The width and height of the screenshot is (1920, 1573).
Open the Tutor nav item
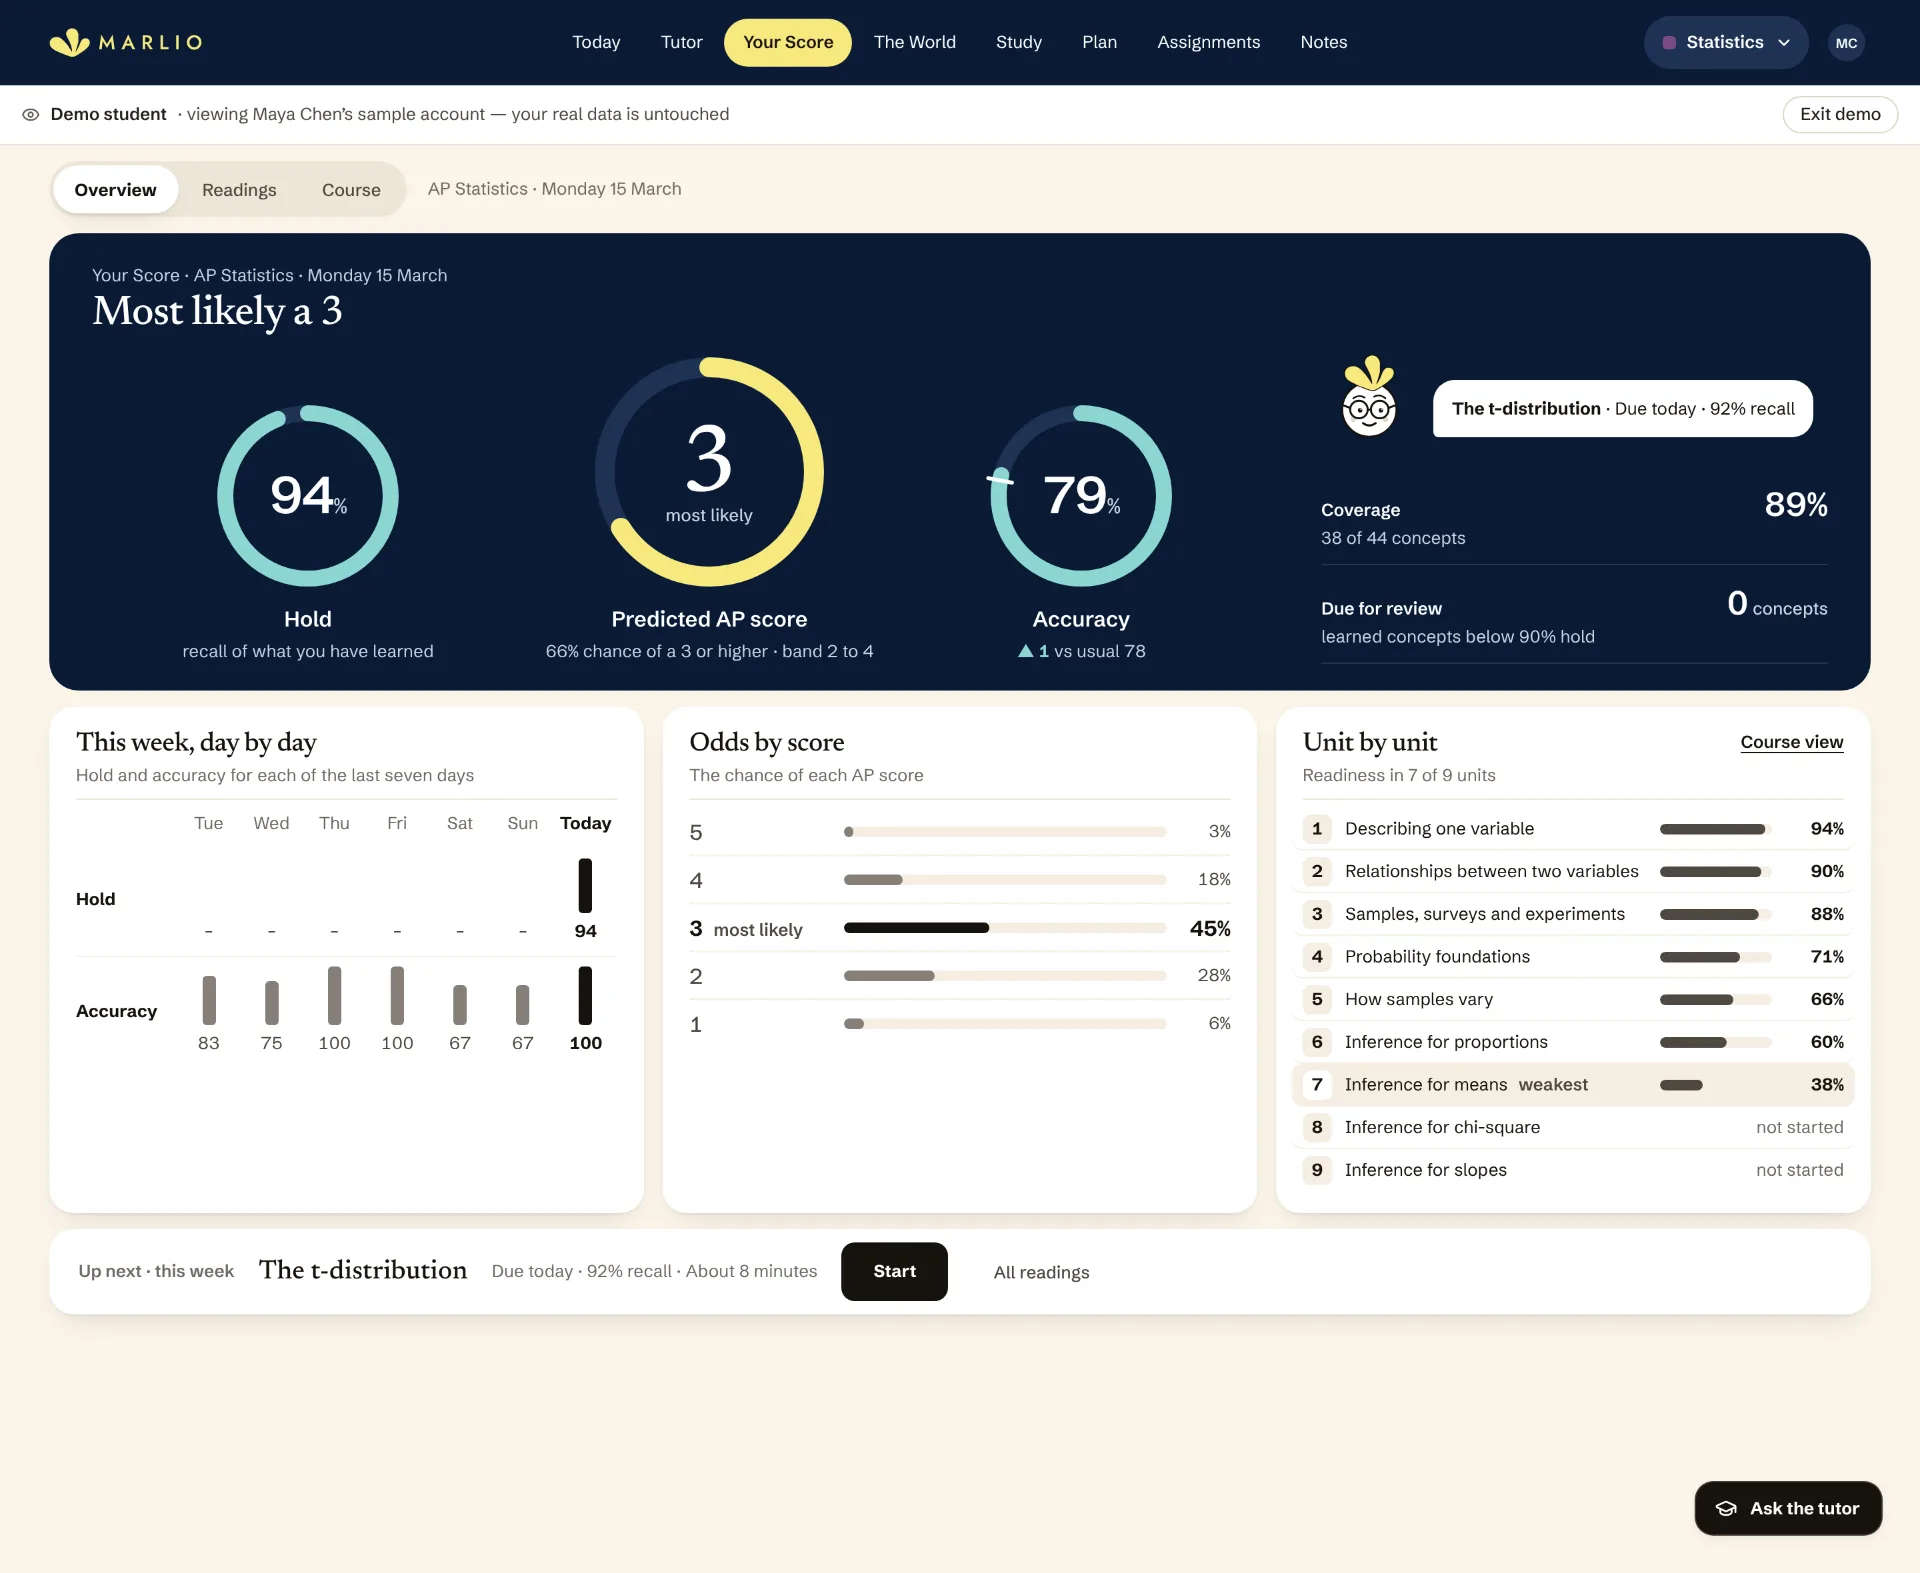[681, 42]
